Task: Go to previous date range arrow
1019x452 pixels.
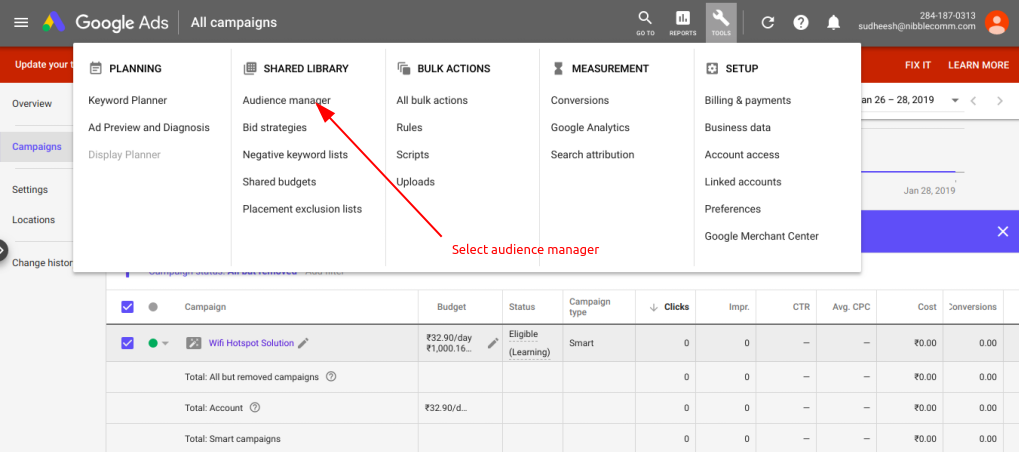Action: pyautogui.click(x=973, y=101)
